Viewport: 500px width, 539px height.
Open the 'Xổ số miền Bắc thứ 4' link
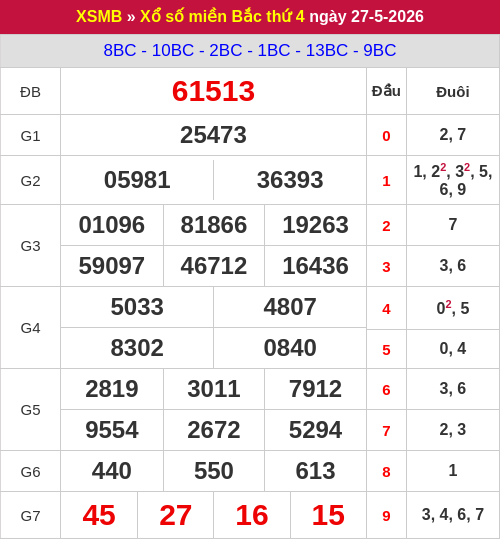(222, 16)
